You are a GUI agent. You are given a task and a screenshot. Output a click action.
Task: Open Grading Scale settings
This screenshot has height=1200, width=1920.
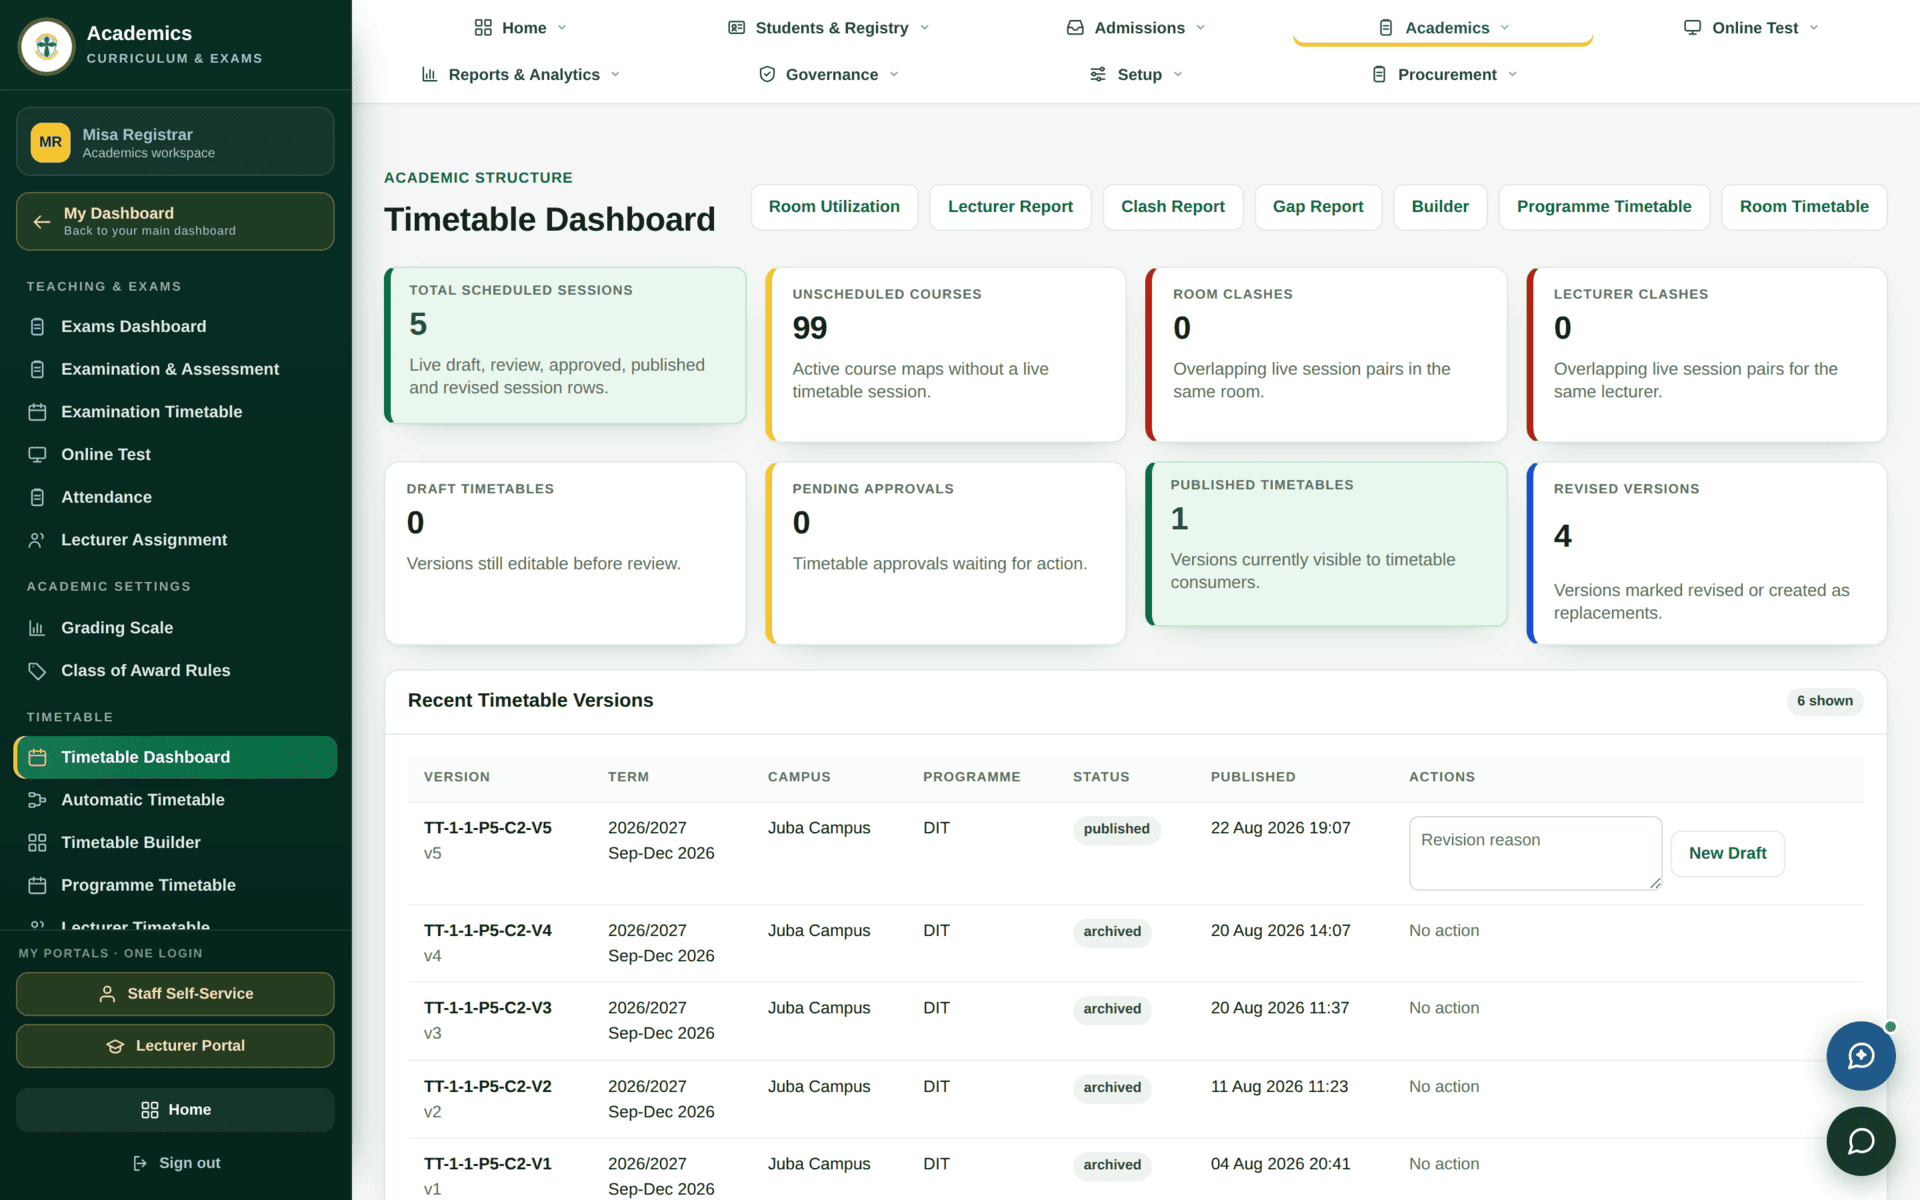pyautogui.click(x=176, y=628)
